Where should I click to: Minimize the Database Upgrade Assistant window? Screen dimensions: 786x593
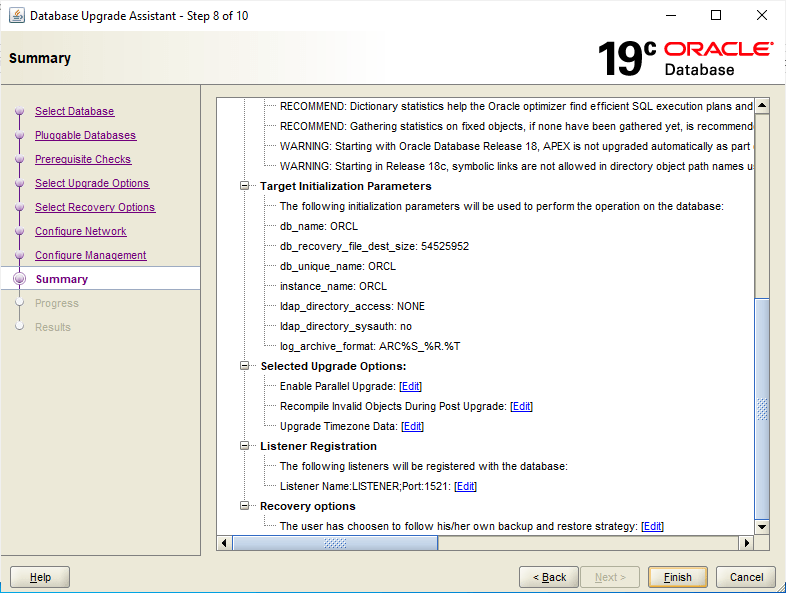(x=671, y=16)
